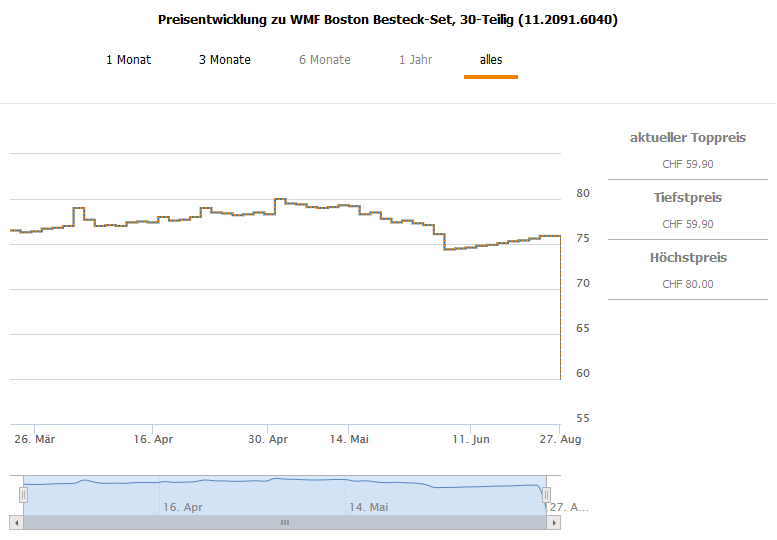Click the right scroll arrow of navigator
Viewport: 777px width, 540px height.
click(555, 523)
